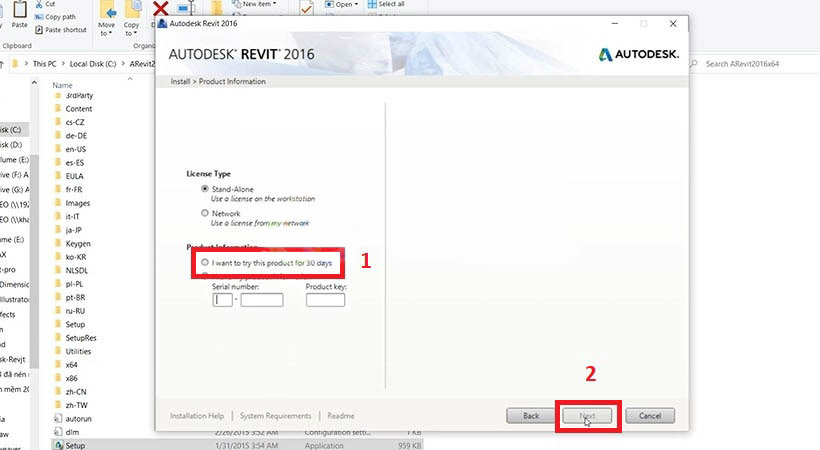Click Copy path in Explorer ribbon
This screenshot has height=450, width=820.
pyautogui.click(x=55, y=17)
